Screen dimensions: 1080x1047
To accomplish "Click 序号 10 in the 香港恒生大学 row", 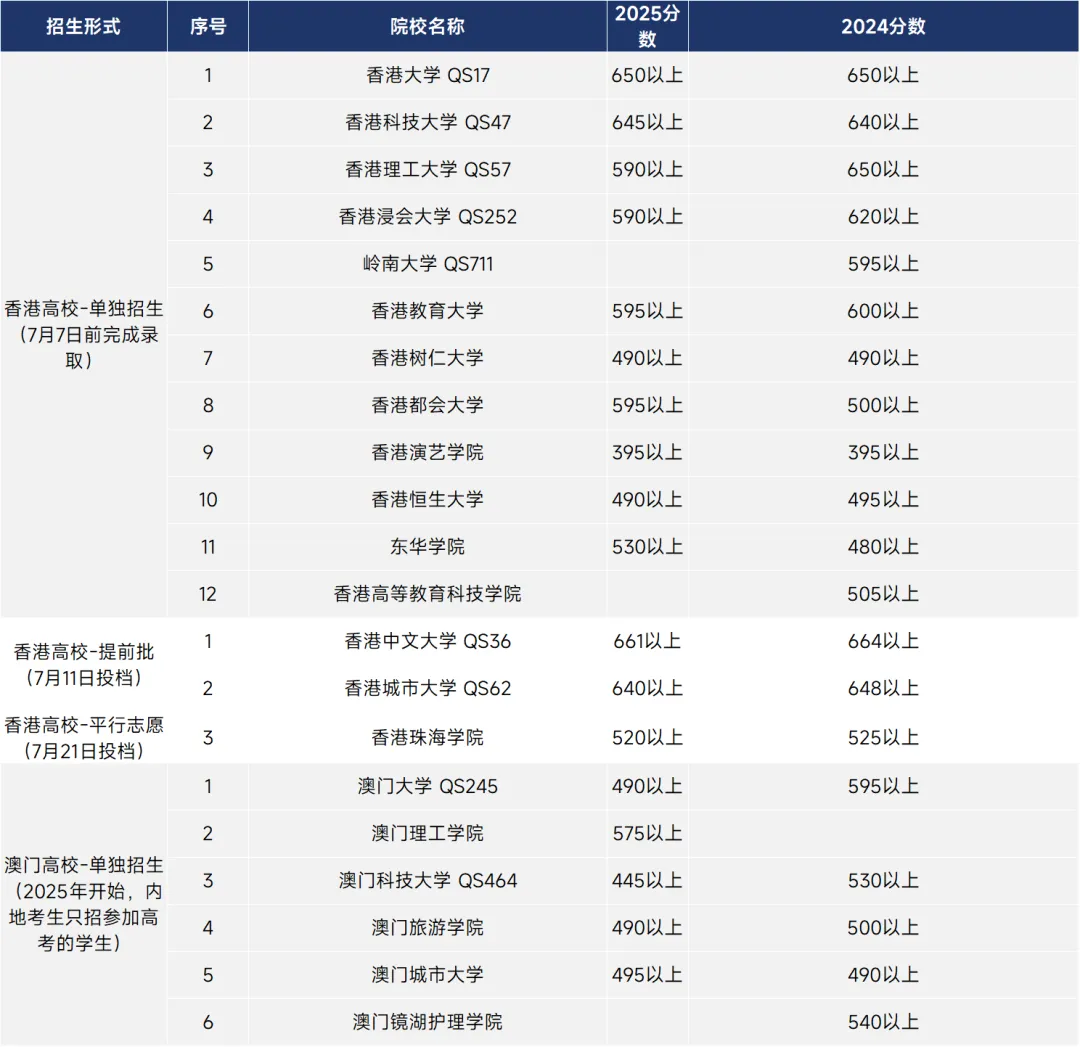I will [208, 500].
